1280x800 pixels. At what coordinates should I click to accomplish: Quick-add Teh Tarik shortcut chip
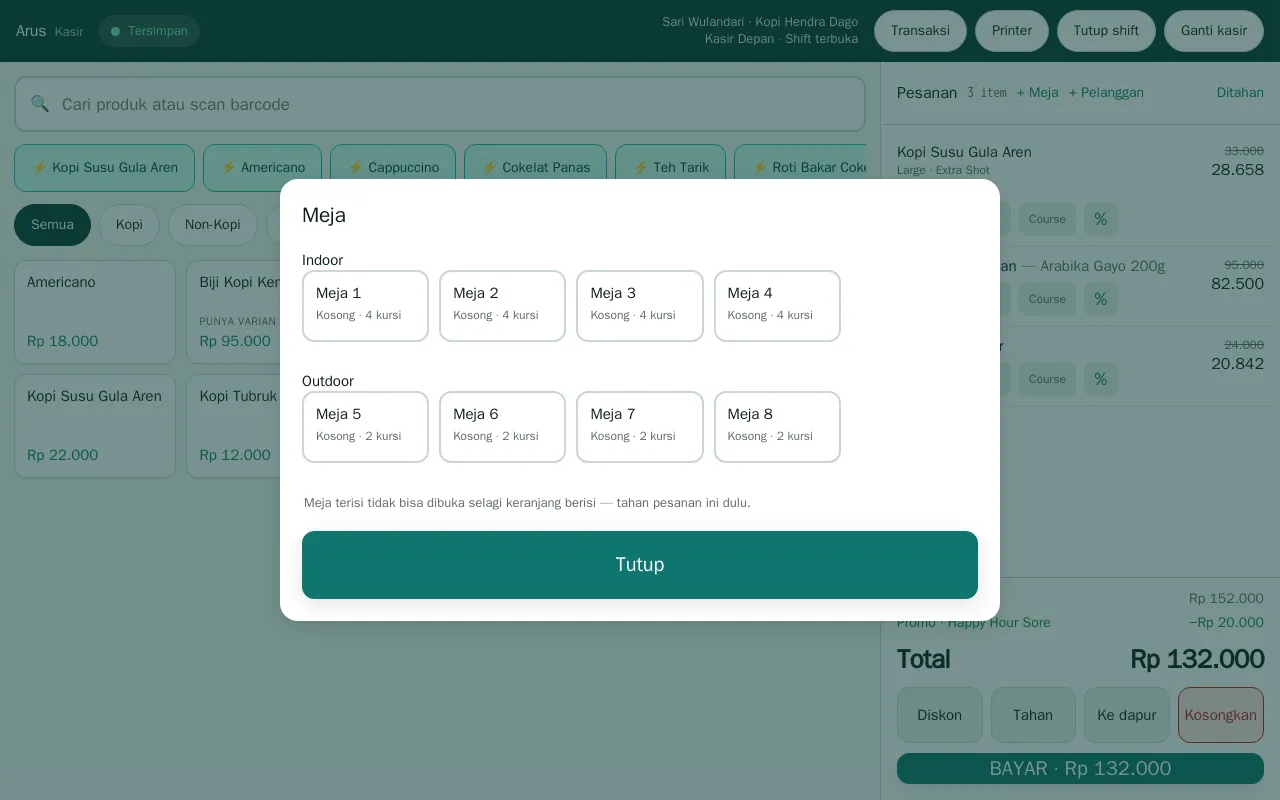click(x=670, y=168)
